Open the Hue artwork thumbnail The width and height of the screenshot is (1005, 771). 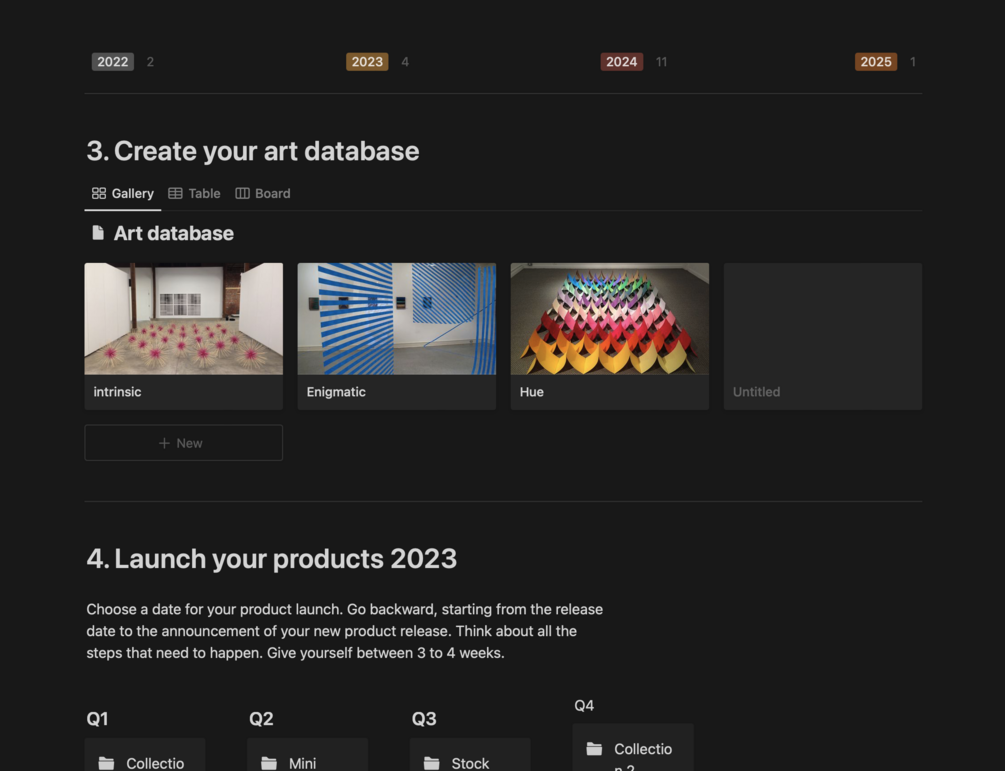610,319
